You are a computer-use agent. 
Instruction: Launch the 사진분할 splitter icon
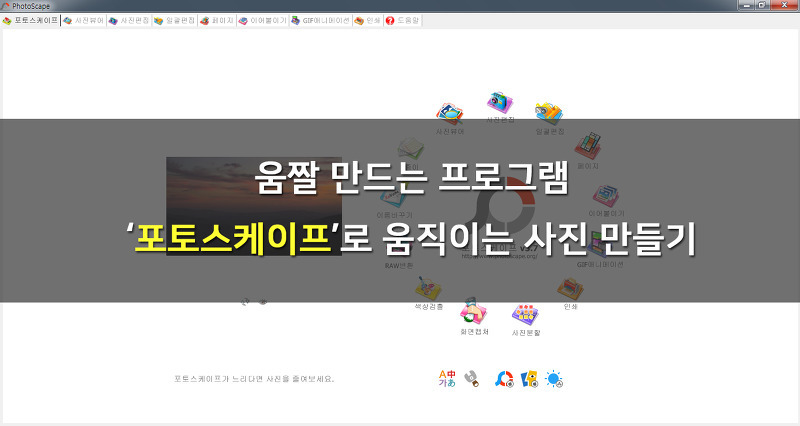click(526, 315)
